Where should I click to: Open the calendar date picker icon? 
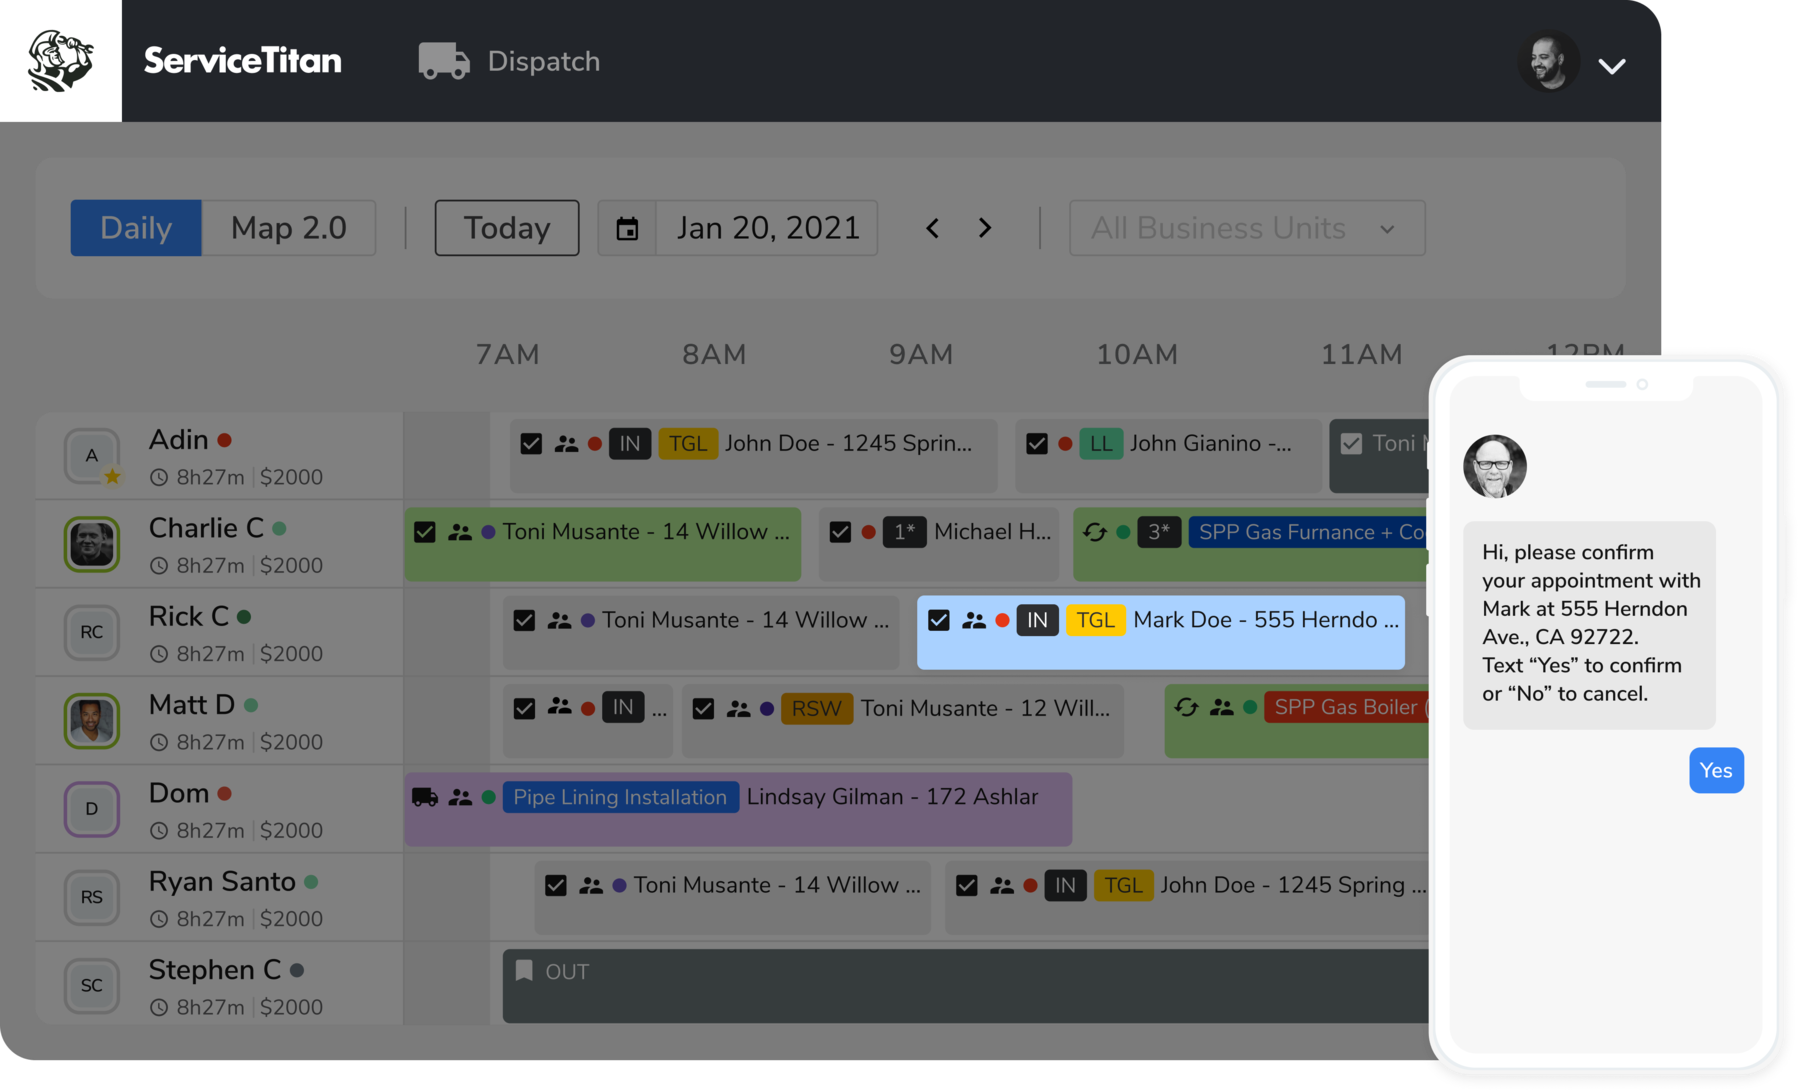(x=627, y=229)
